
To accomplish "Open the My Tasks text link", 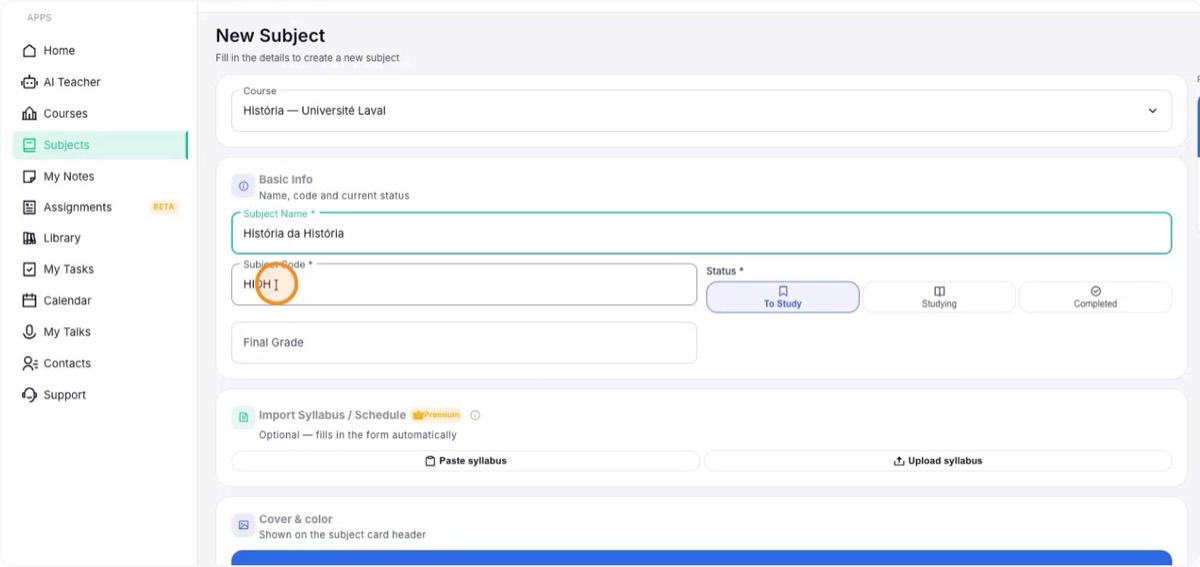I will 68,269.
